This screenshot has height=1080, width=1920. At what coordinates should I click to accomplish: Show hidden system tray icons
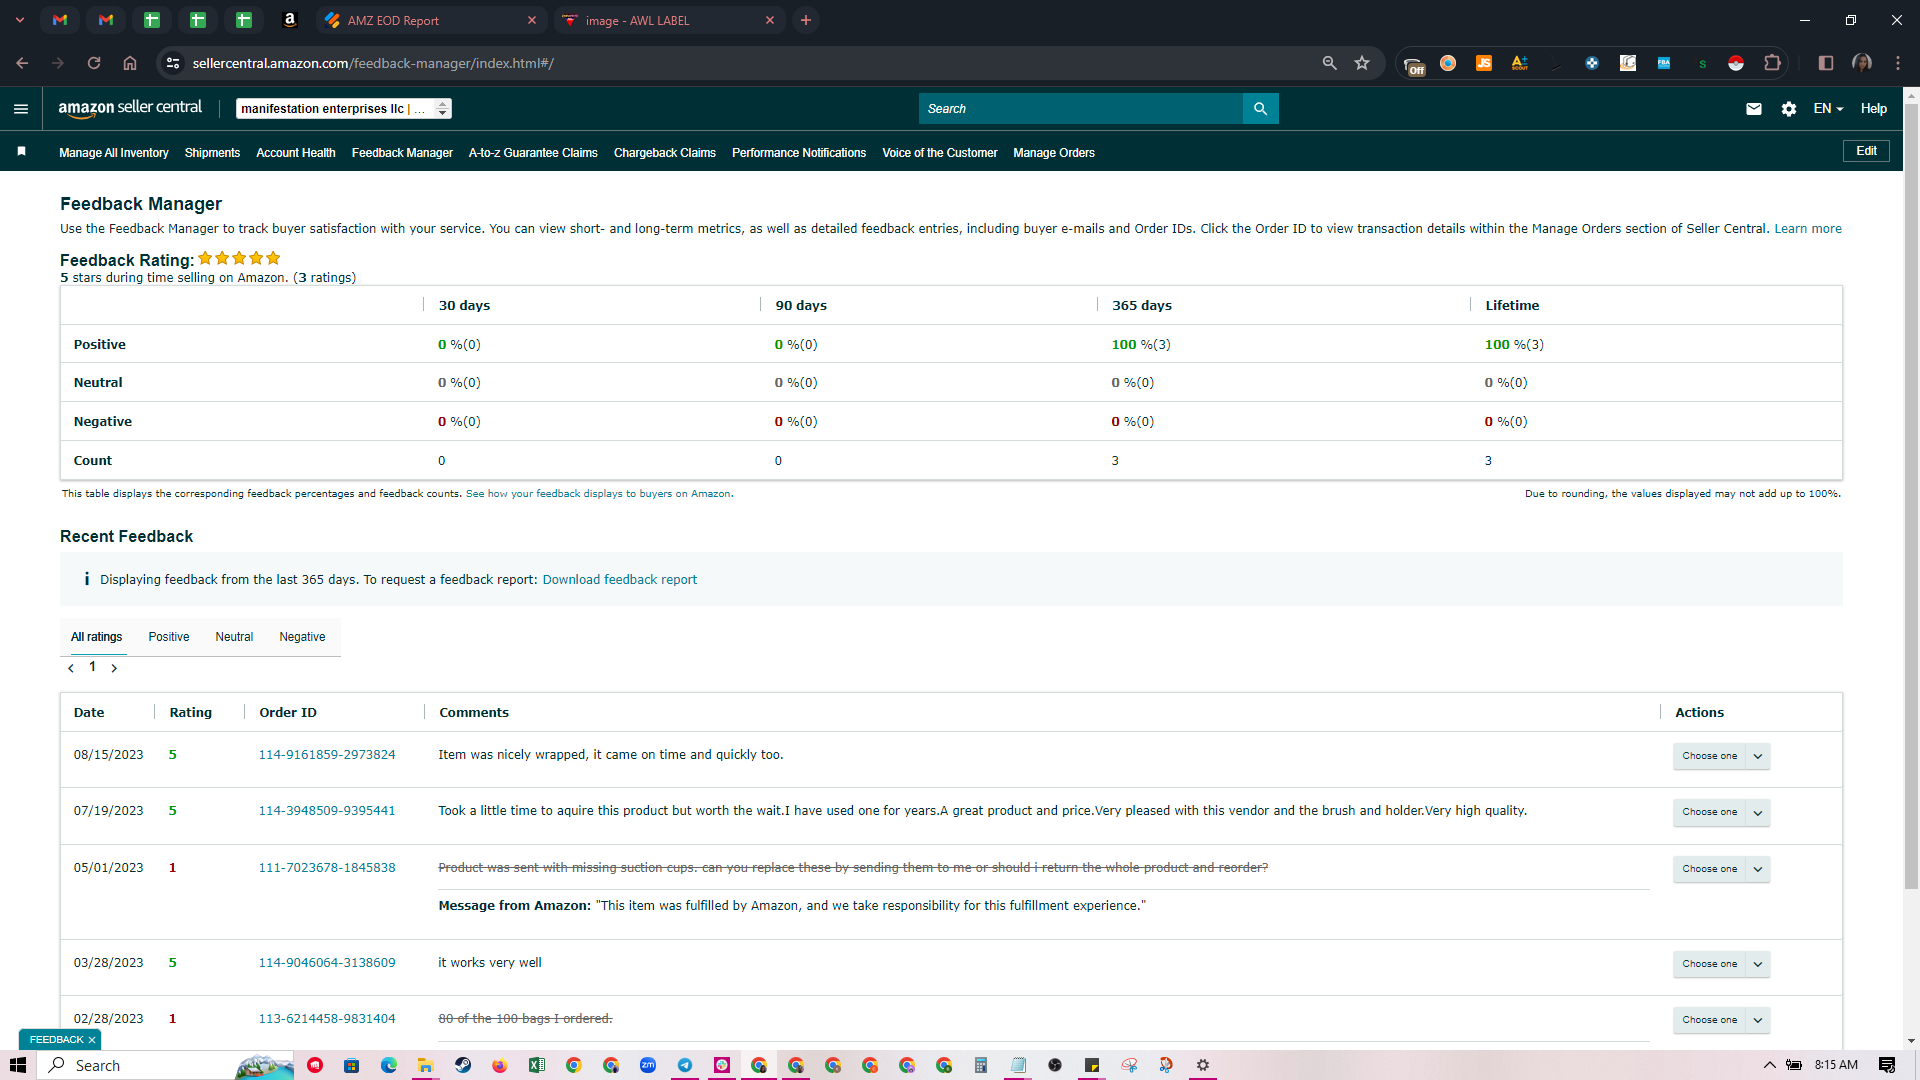pos(1769,1065)
